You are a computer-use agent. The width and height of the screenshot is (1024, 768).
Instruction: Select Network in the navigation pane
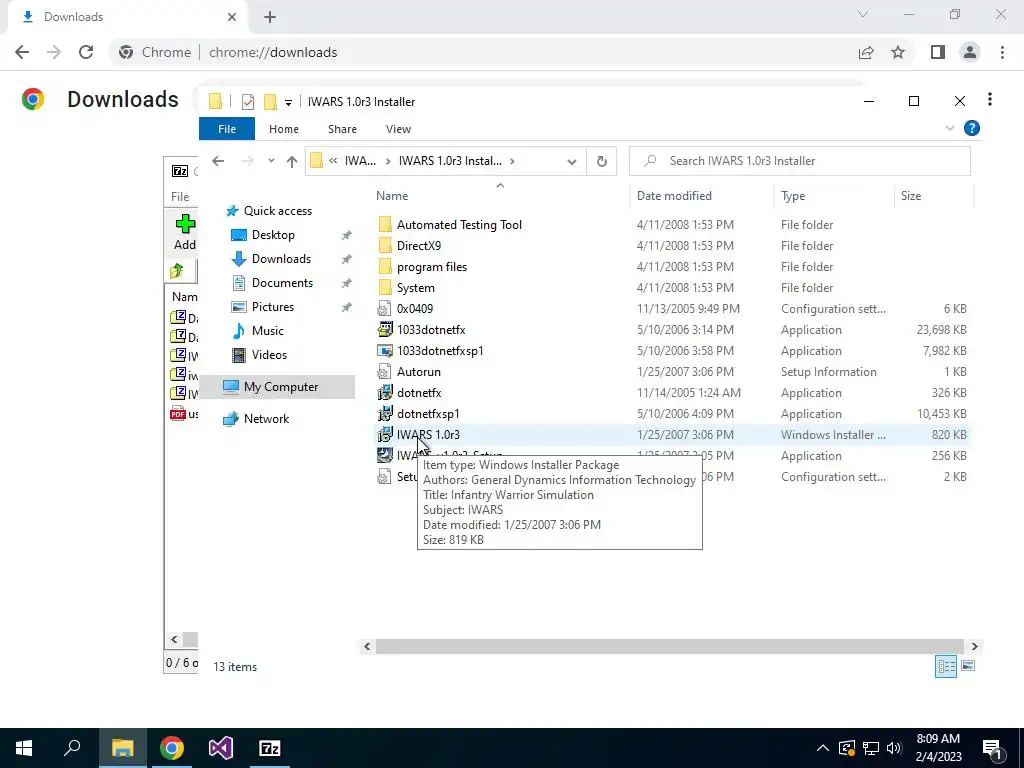(x=266, y=419)
